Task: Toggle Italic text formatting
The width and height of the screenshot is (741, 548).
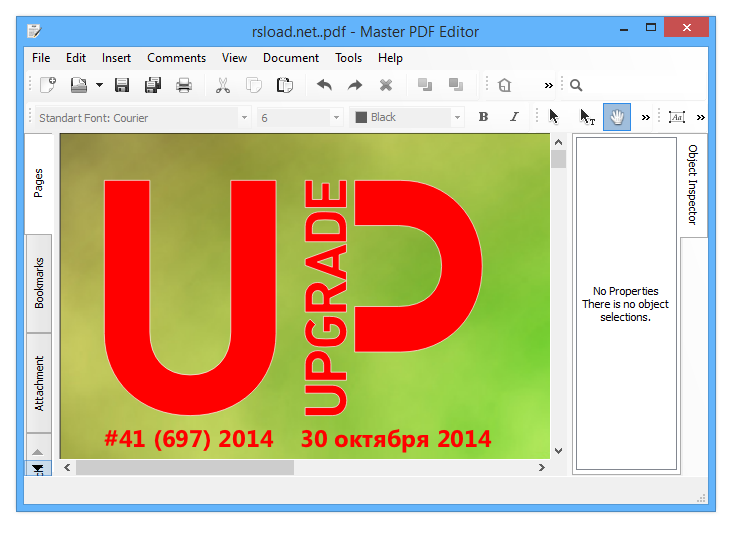Action: click(514, 117)
